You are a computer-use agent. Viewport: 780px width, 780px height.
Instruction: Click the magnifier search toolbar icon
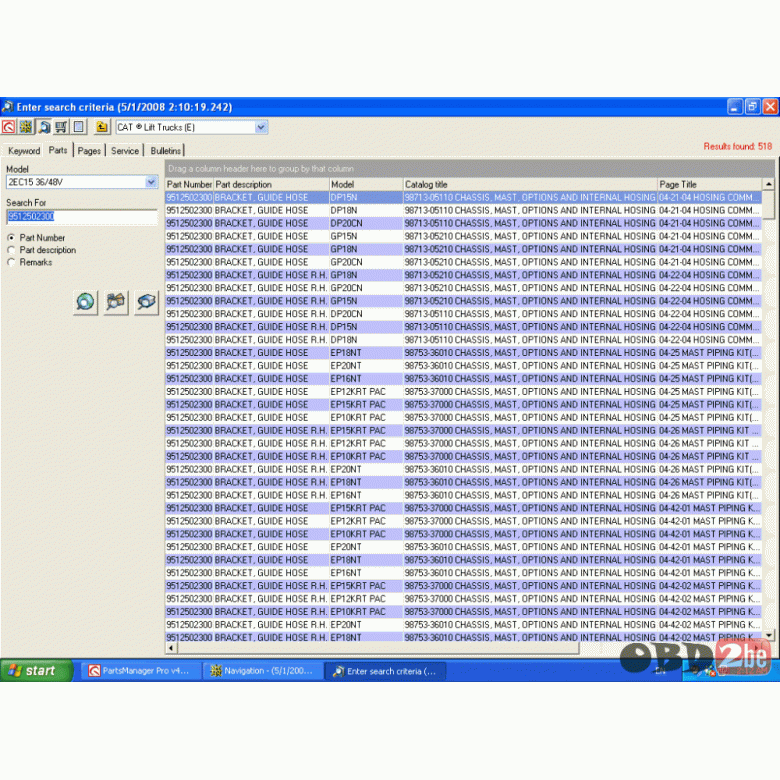[44, 127]
